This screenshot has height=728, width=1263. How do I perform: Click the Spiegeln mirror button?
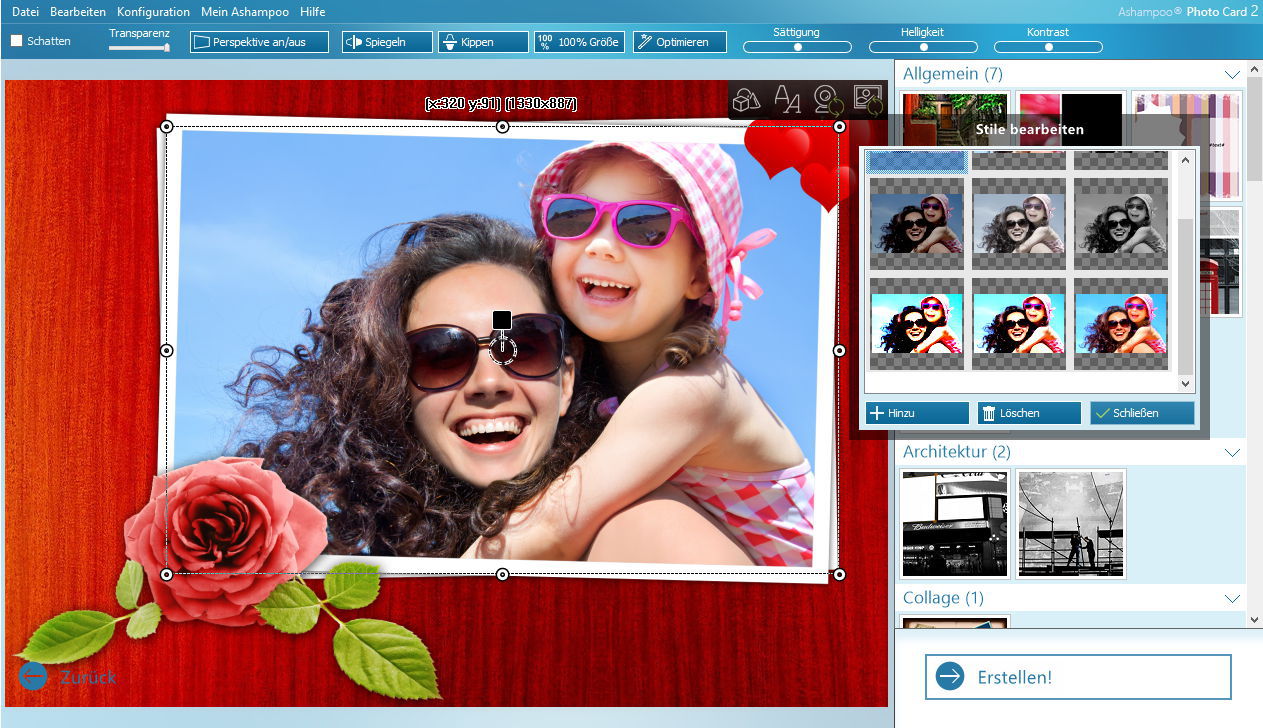point(387,42)
